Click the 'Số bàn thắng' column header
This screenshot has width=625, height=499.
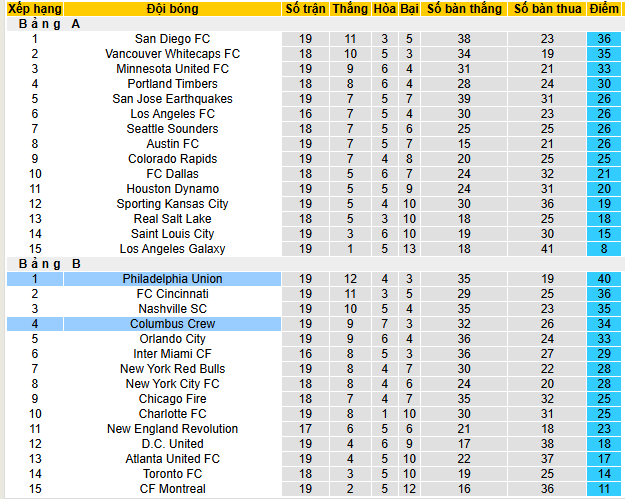(463, 9)
